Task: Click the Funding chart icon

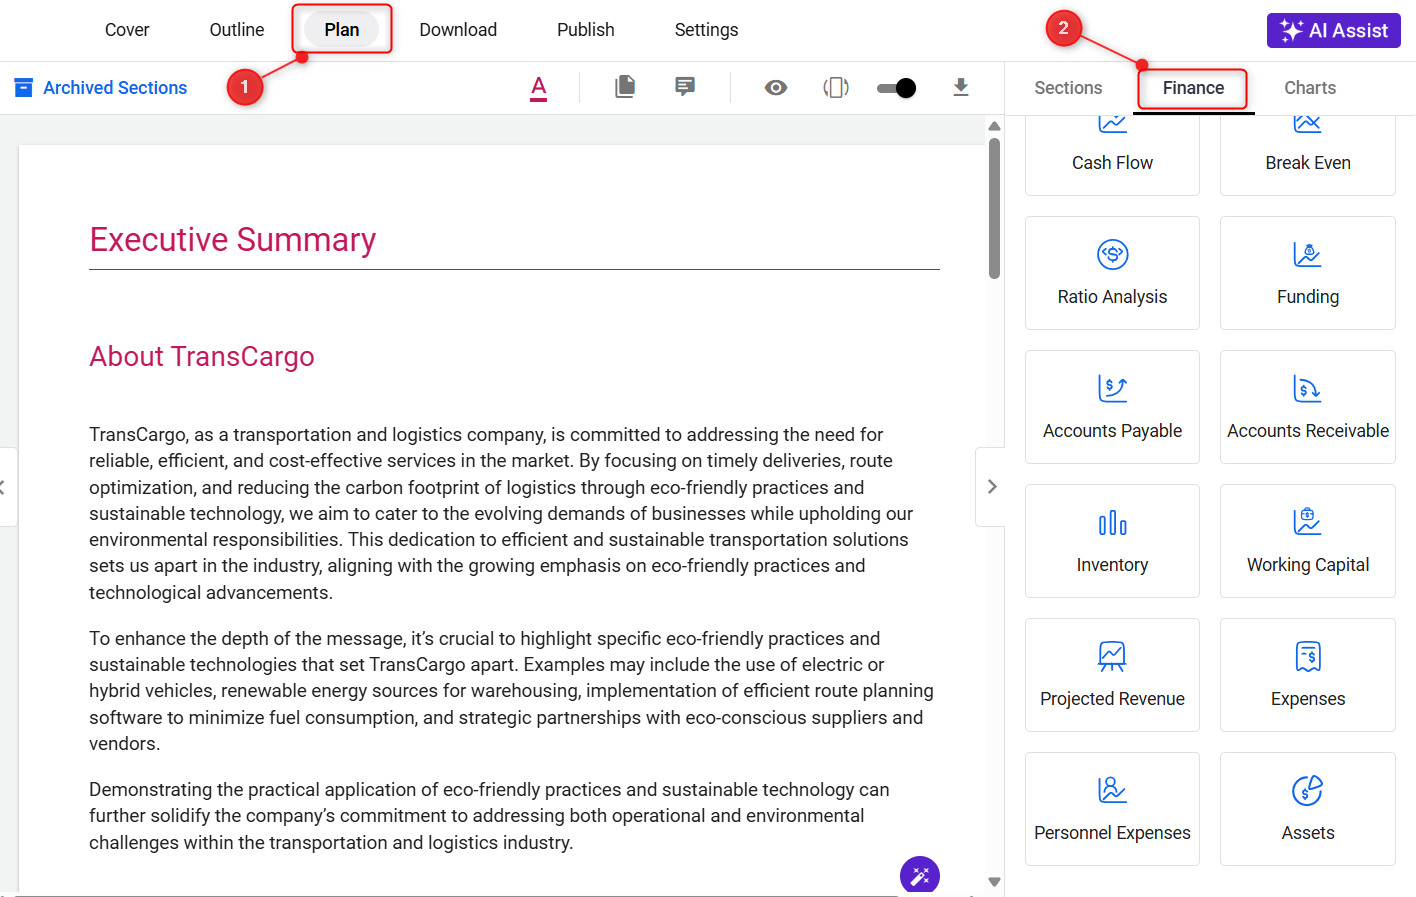Action: click(x=1307, y=255)
